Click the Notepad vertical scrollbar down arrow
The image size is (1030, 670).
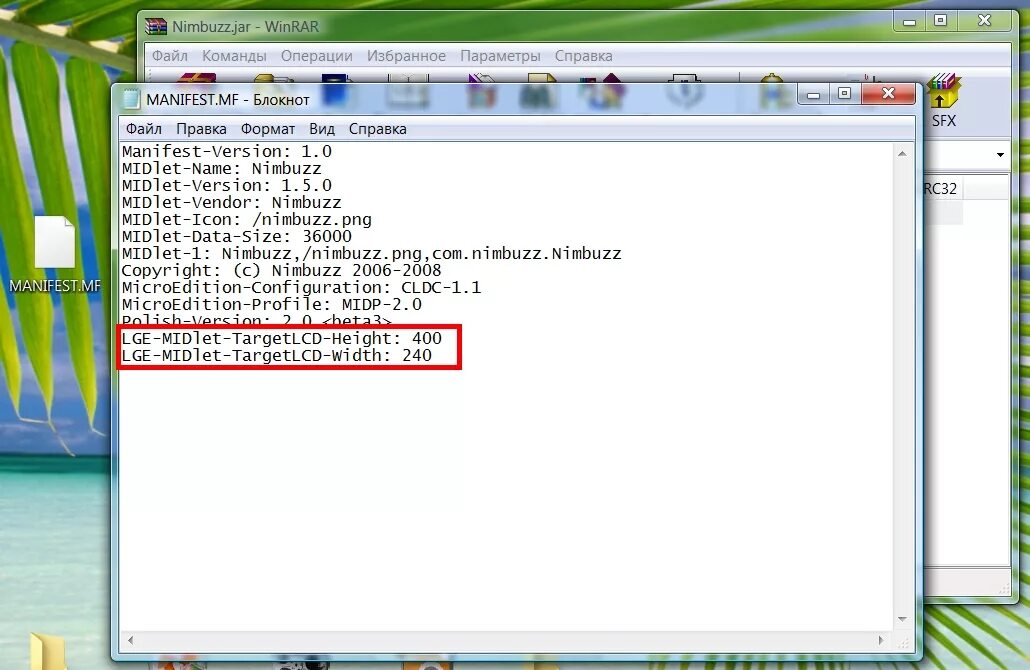pos(902,619)
